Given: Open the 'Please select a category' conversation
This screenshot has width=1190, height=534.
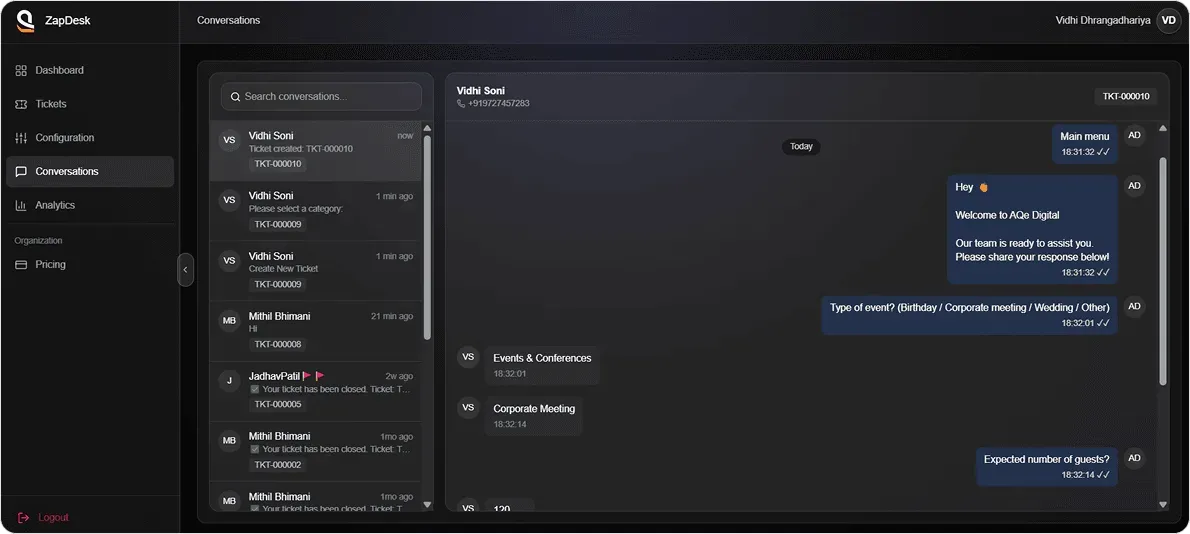Looking at the screenshot, I should 316,211.
